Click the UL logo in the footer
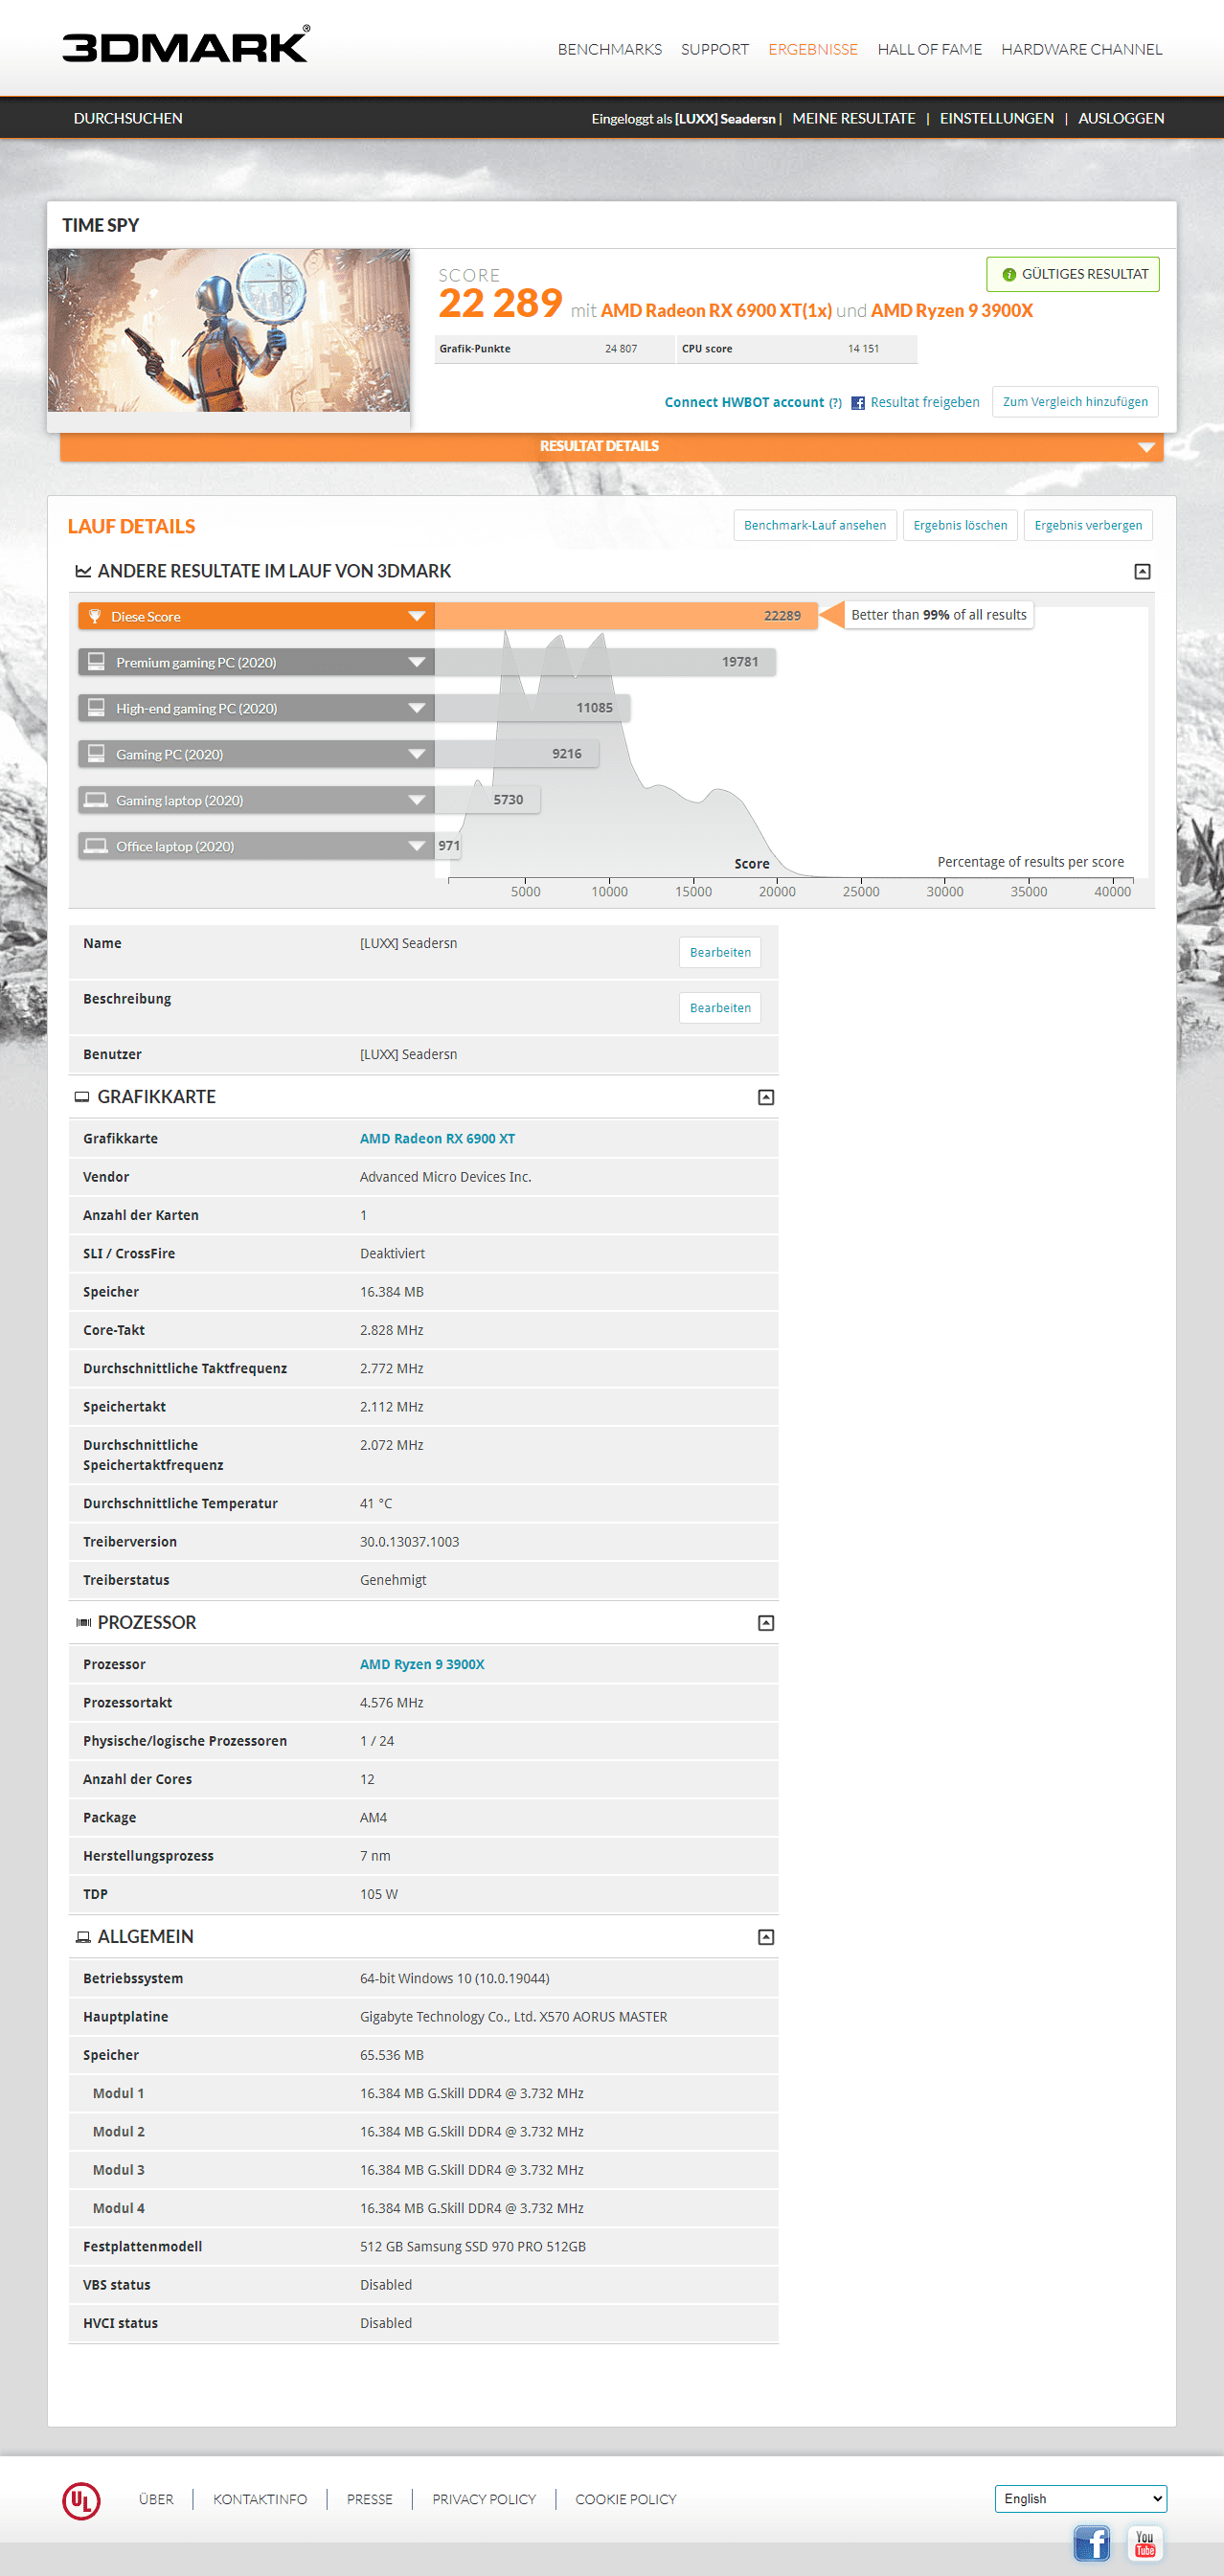Viewport: 1224px width, 2576px height. click(x=81, y=2500)
